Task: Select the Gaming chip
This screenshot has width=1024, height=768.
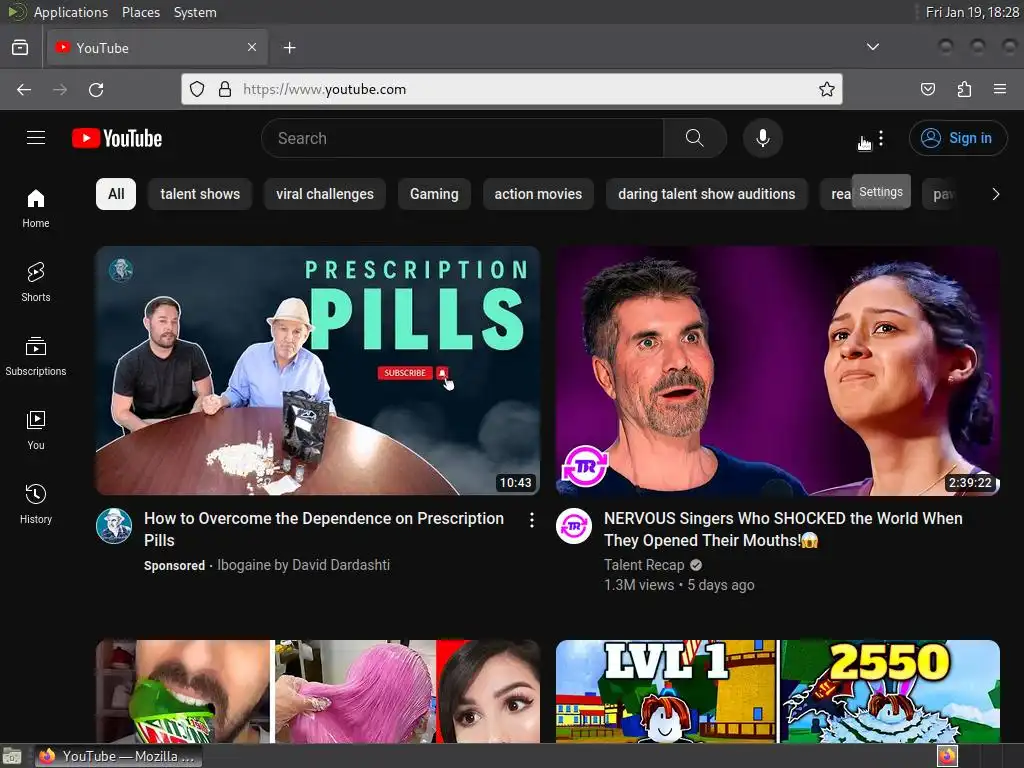Action: (x=434, y=194)
